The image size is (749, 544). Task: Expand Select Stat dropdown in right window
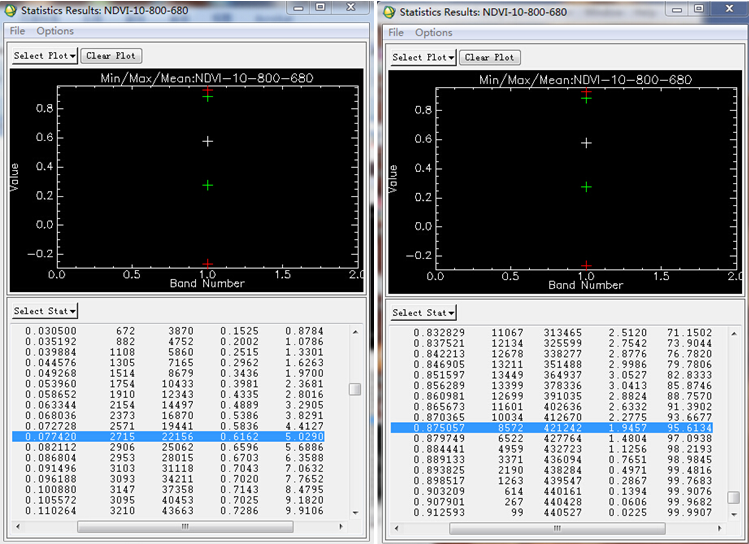pos(423,313)
